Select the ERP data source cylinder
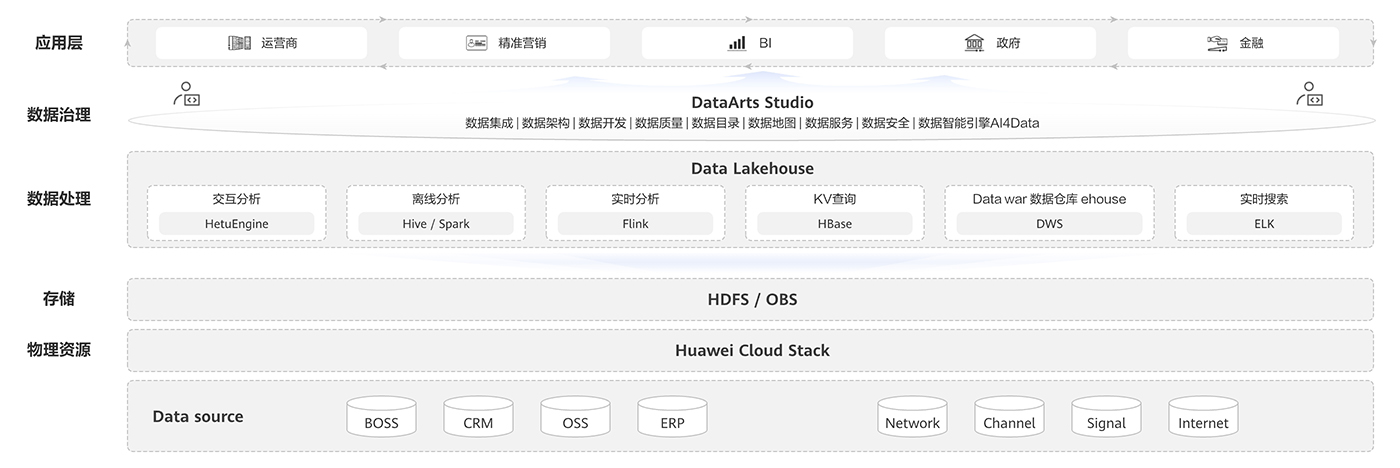The height and width of the screenshot is (468, 1400). click(672, 417)
